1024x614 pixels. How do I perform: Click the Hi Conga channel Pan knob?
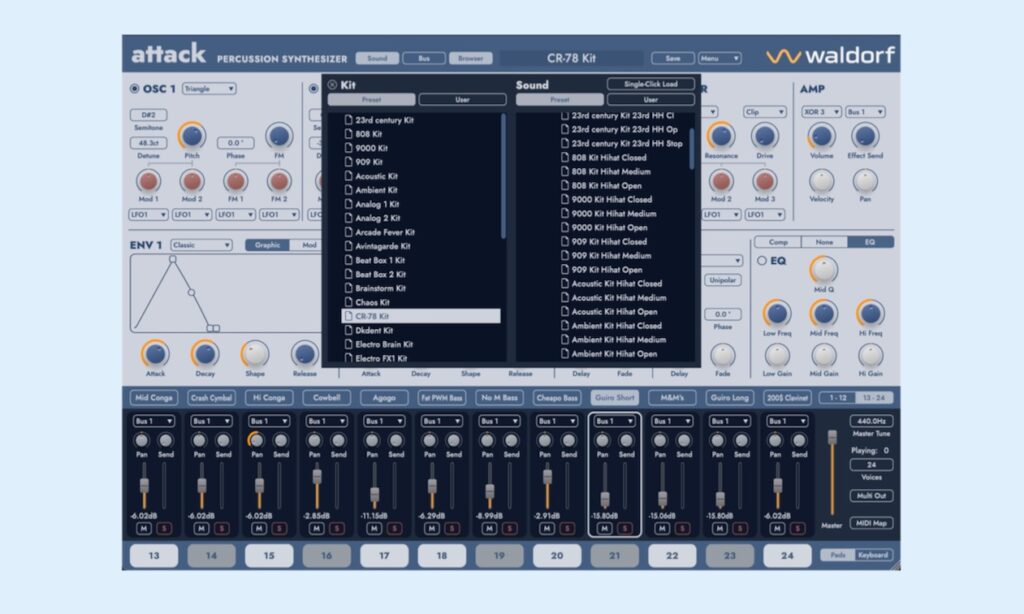[x=258, y=440]
